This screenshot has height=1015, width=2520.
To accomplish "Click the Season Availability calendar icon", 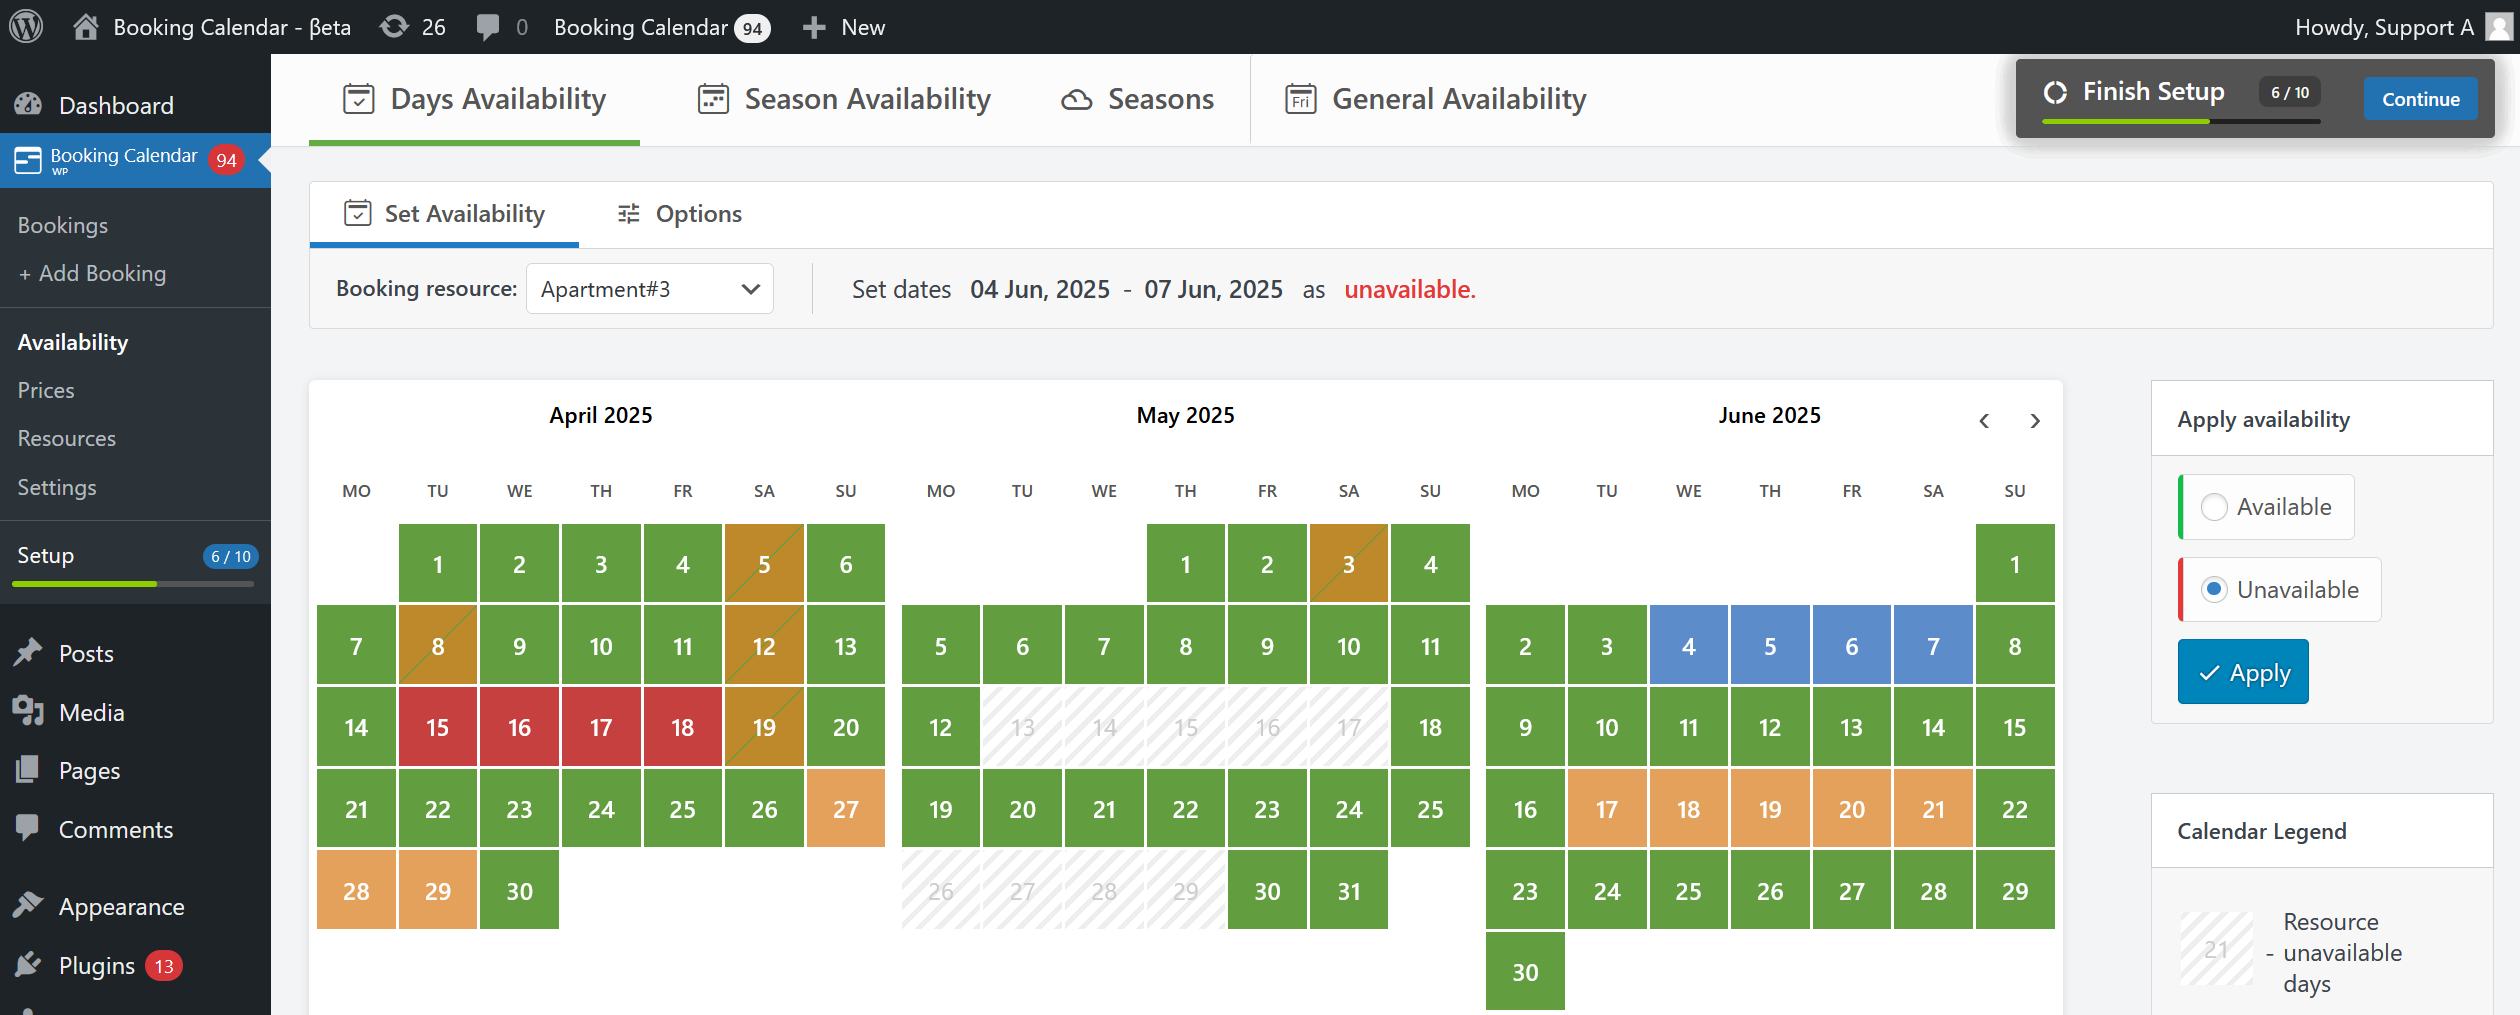I will (x=713, y=99).
